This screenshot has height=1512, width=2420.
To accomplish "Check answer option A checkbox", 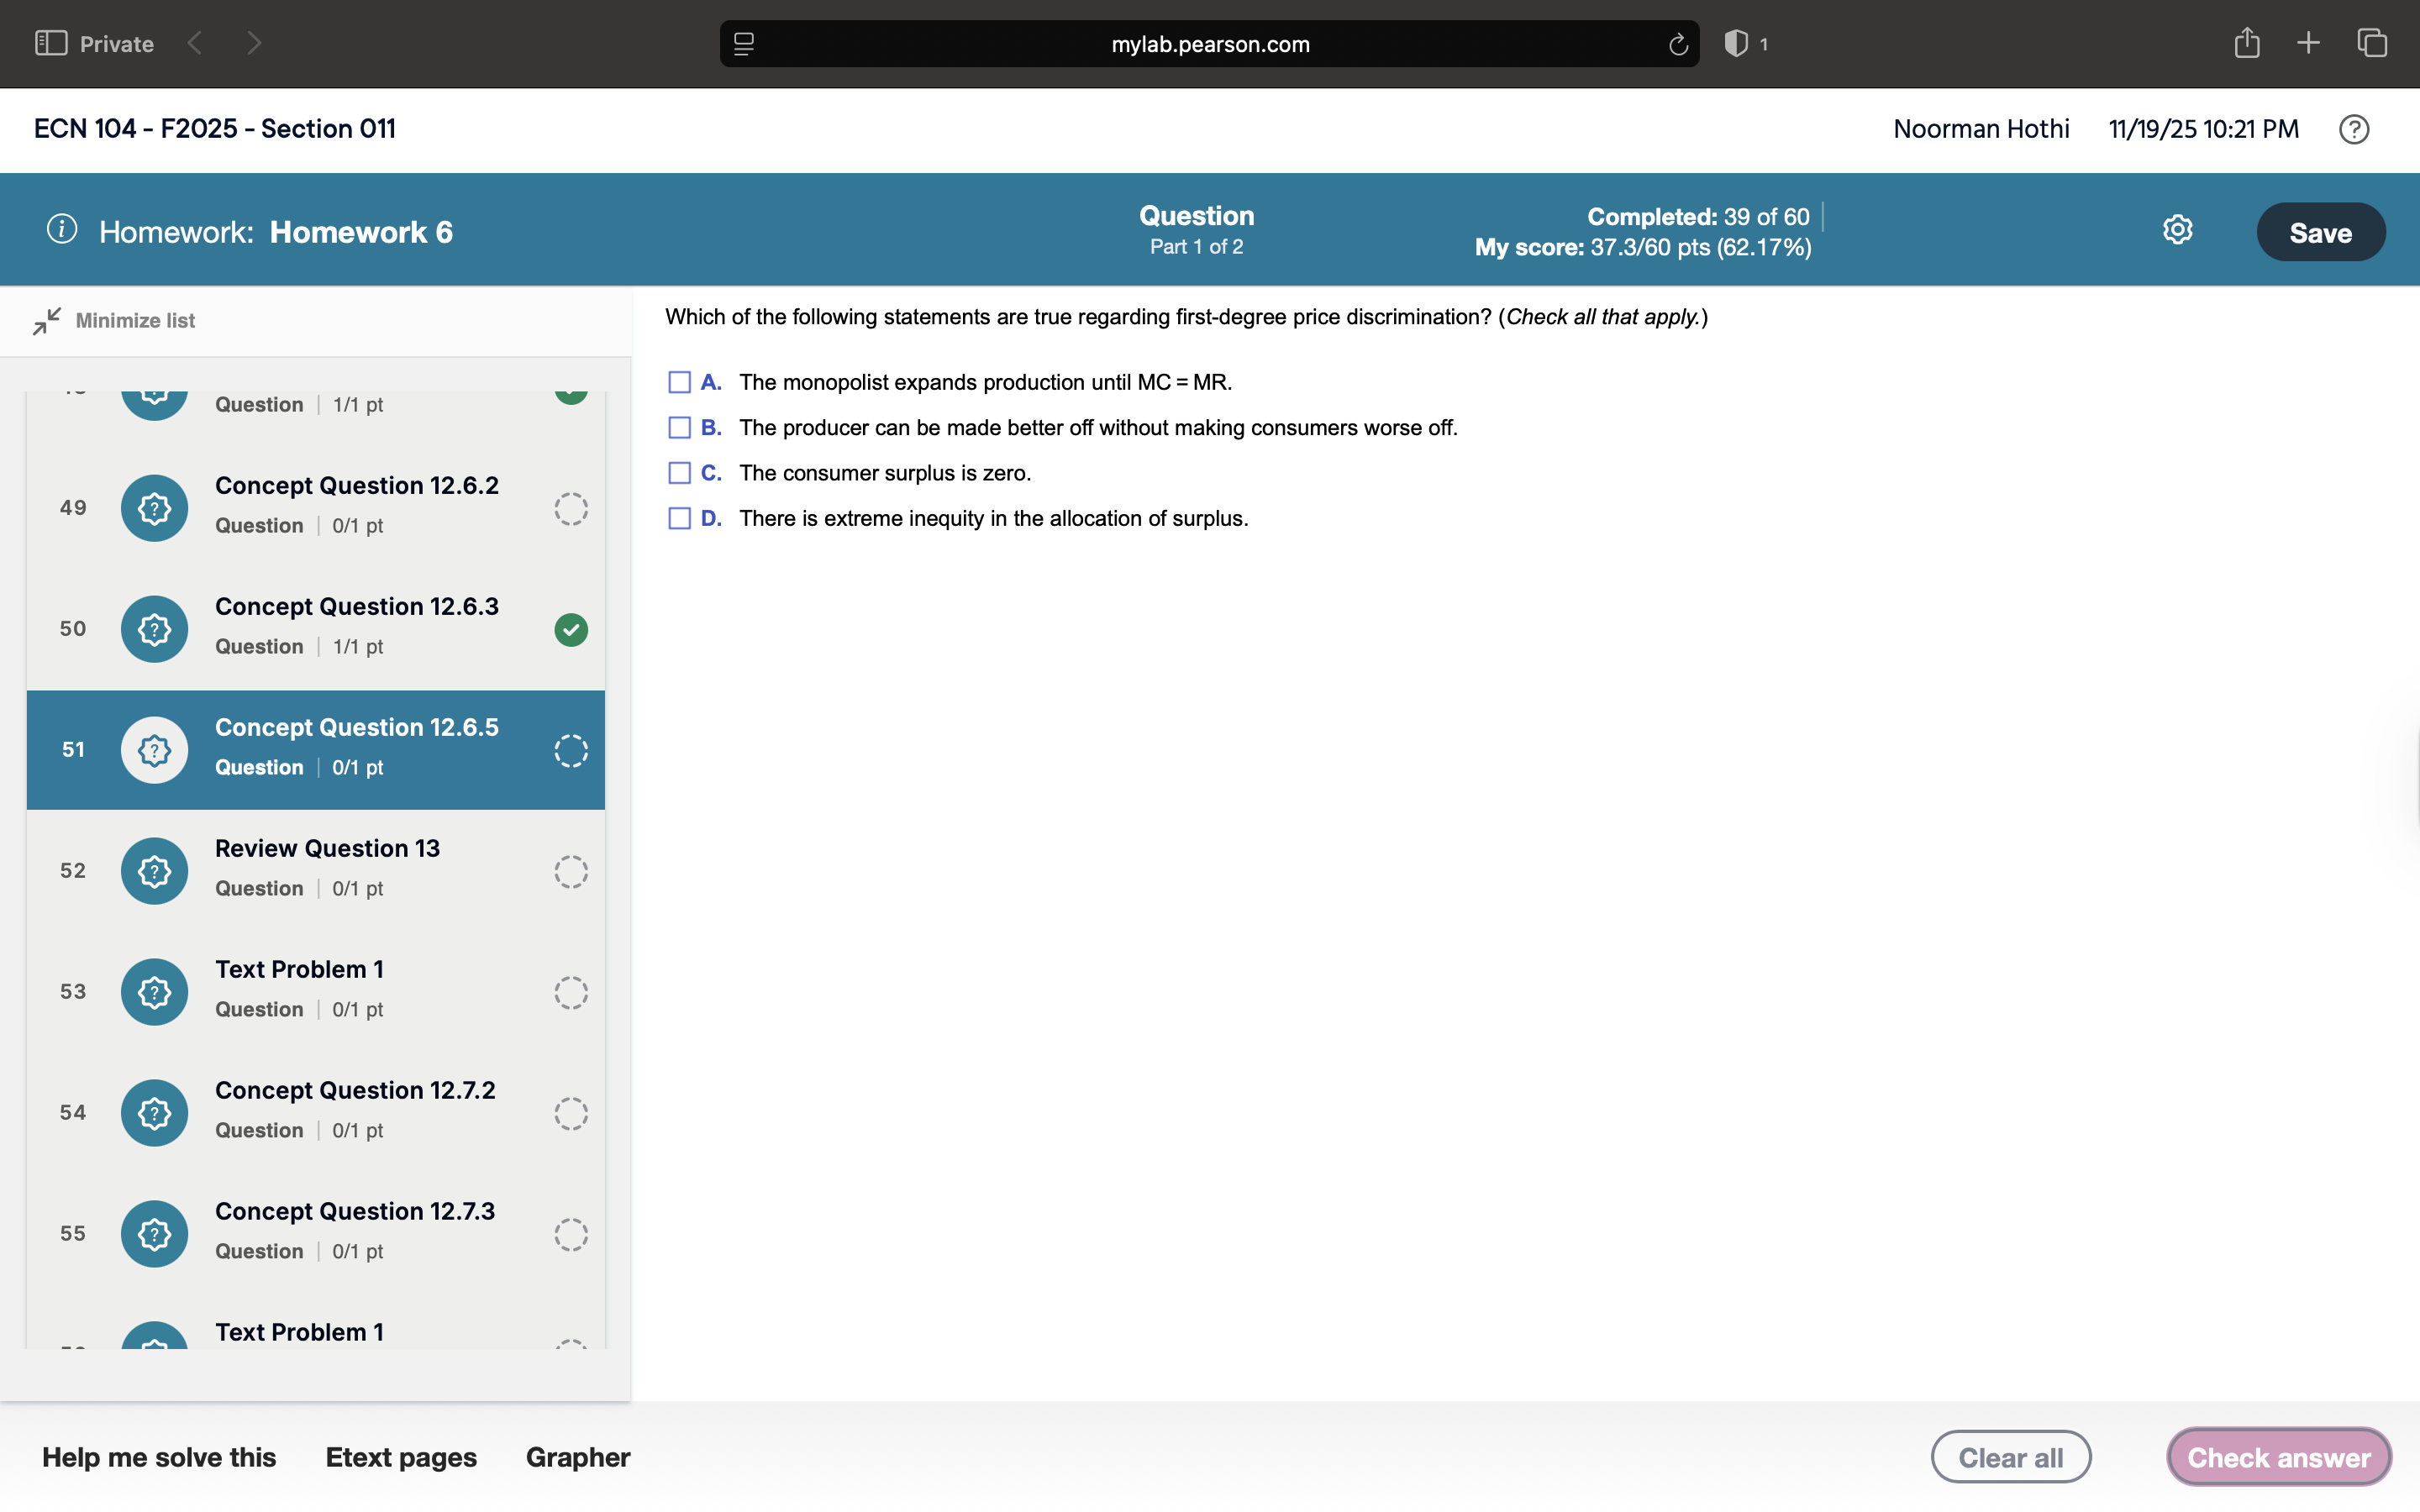I will pyautogui.click(x=679, y=382).
